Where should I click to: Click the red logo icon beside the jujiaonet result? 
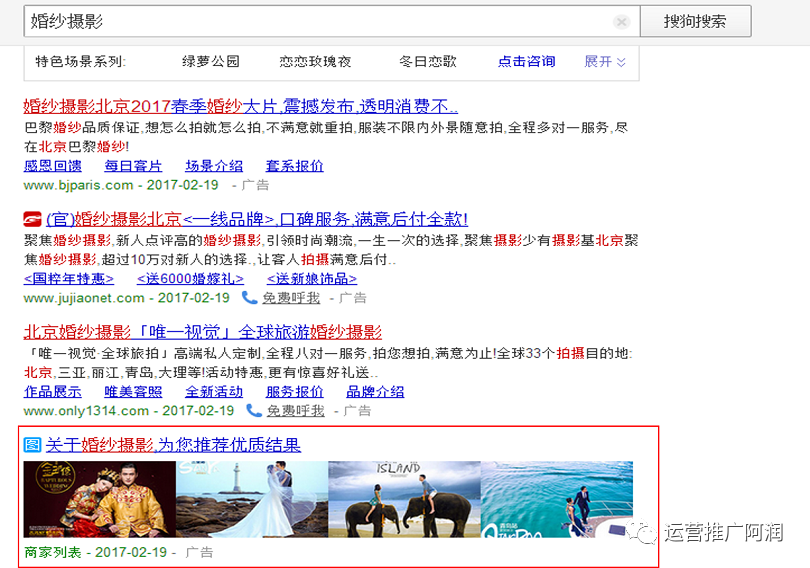pos(32,219)
